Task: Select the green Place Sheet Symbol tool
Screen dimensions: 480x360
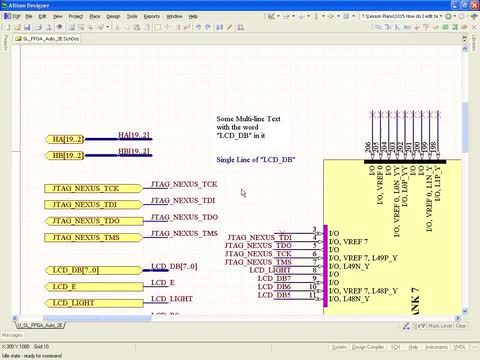Action: pyautogui.click(x=445, y=27)
